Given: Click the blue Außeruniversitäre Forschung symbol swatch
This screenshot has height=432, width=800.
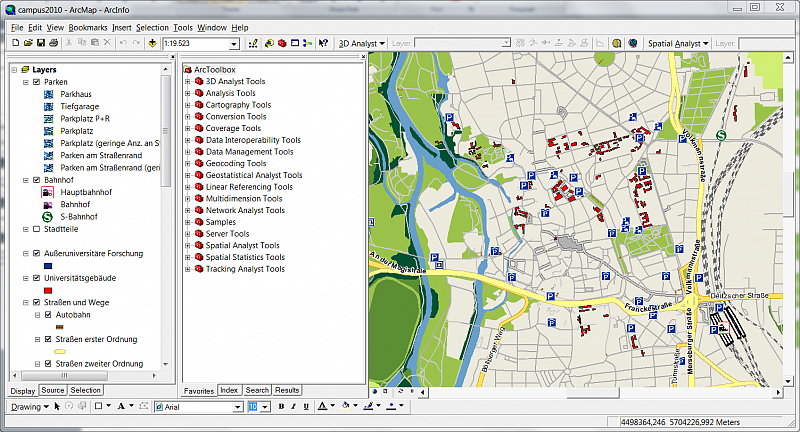Looking at the screenshot, I should (x=48, y=266).
